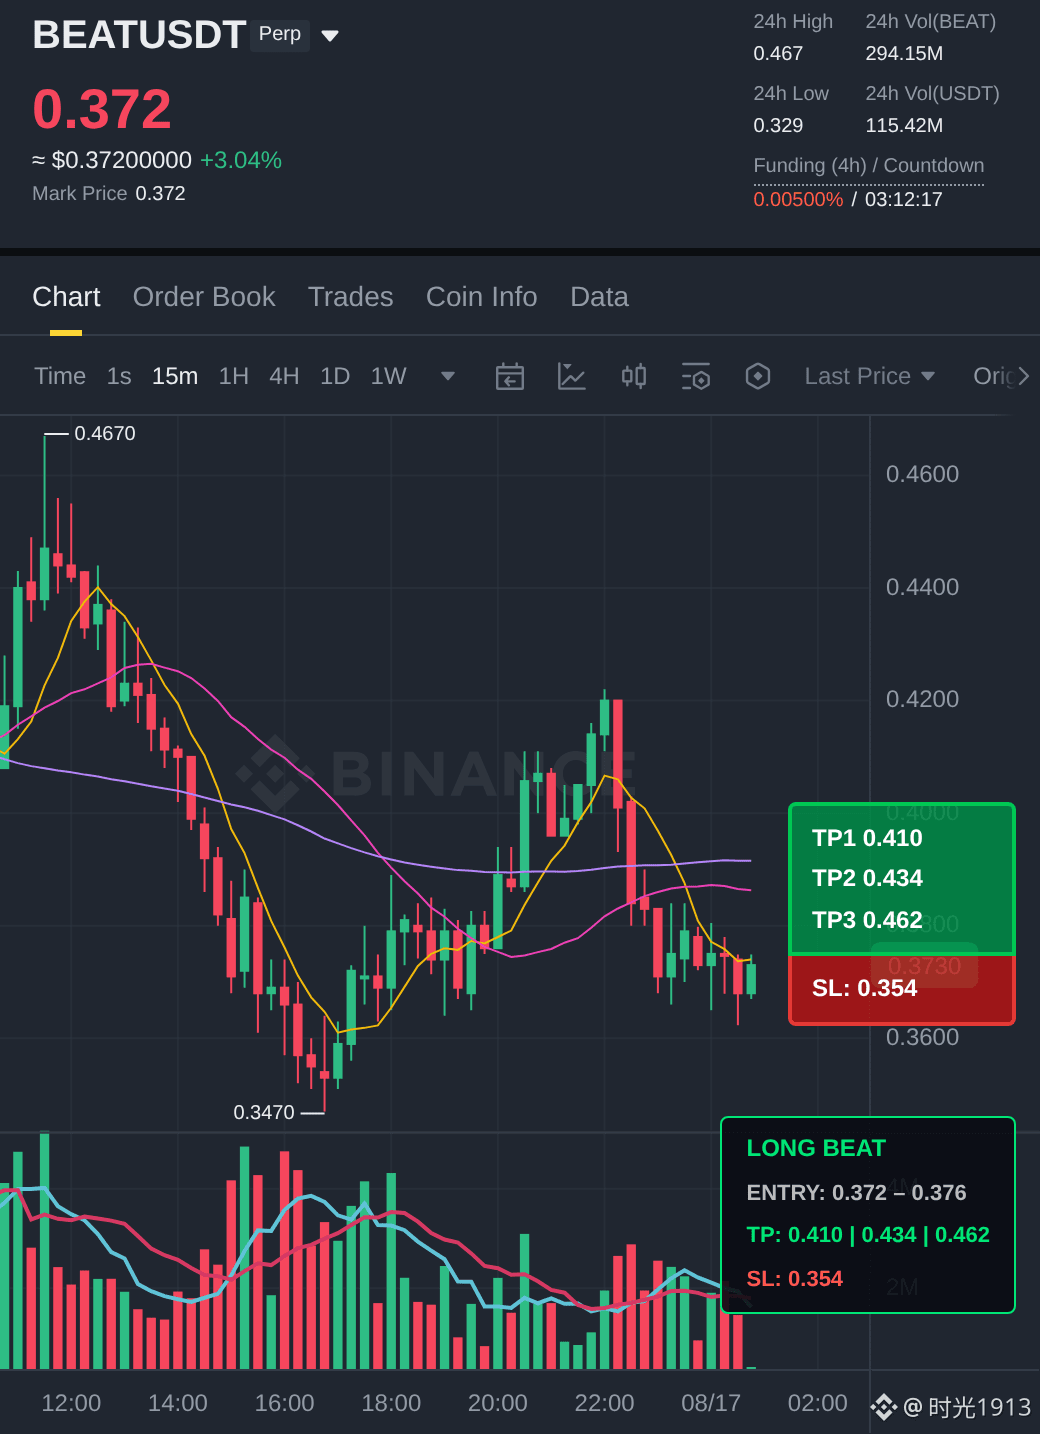The width and height of the screenshot is (1040, 1434).
Task: Open the Trades tab
Action: coord(351,297)
